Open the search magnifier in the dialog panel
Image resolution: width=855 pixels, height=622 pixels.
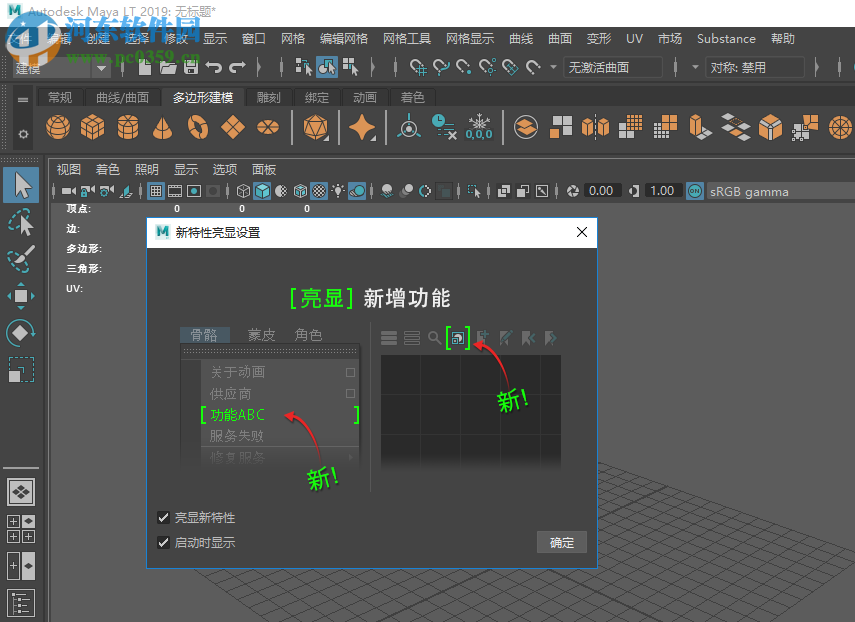[433, 338]
